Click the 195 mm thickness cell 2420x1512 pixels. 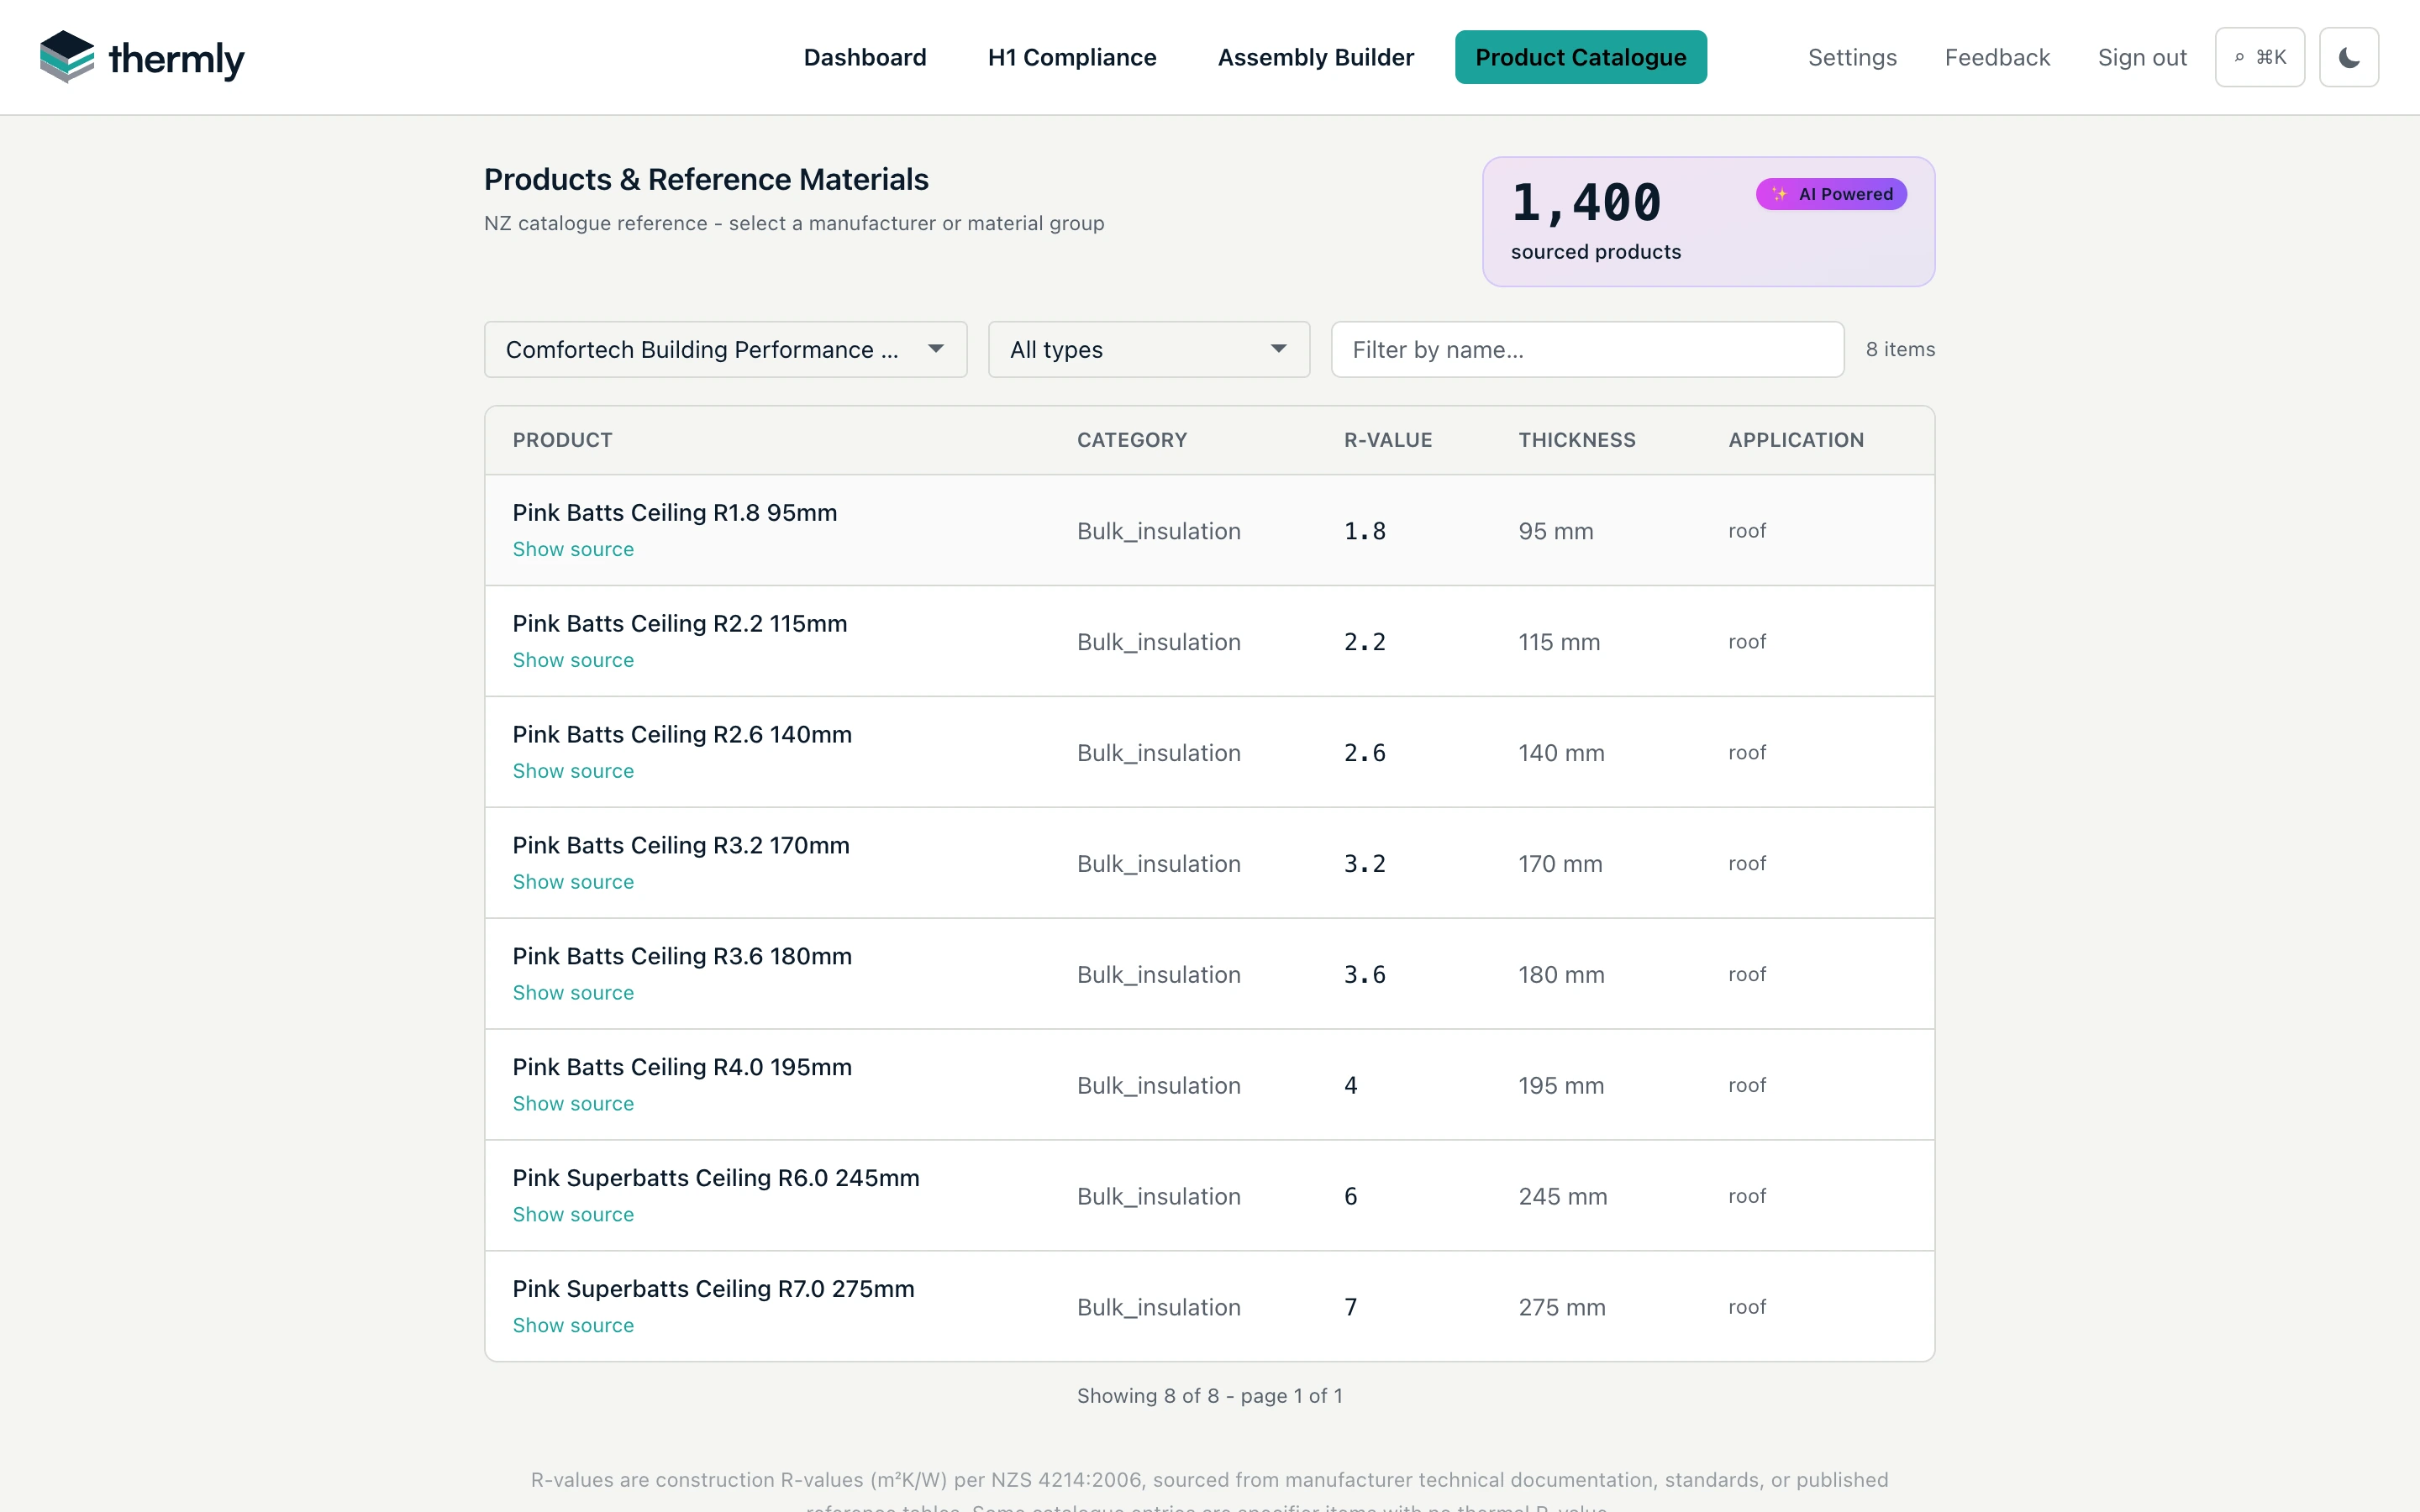point(1561,1086)
